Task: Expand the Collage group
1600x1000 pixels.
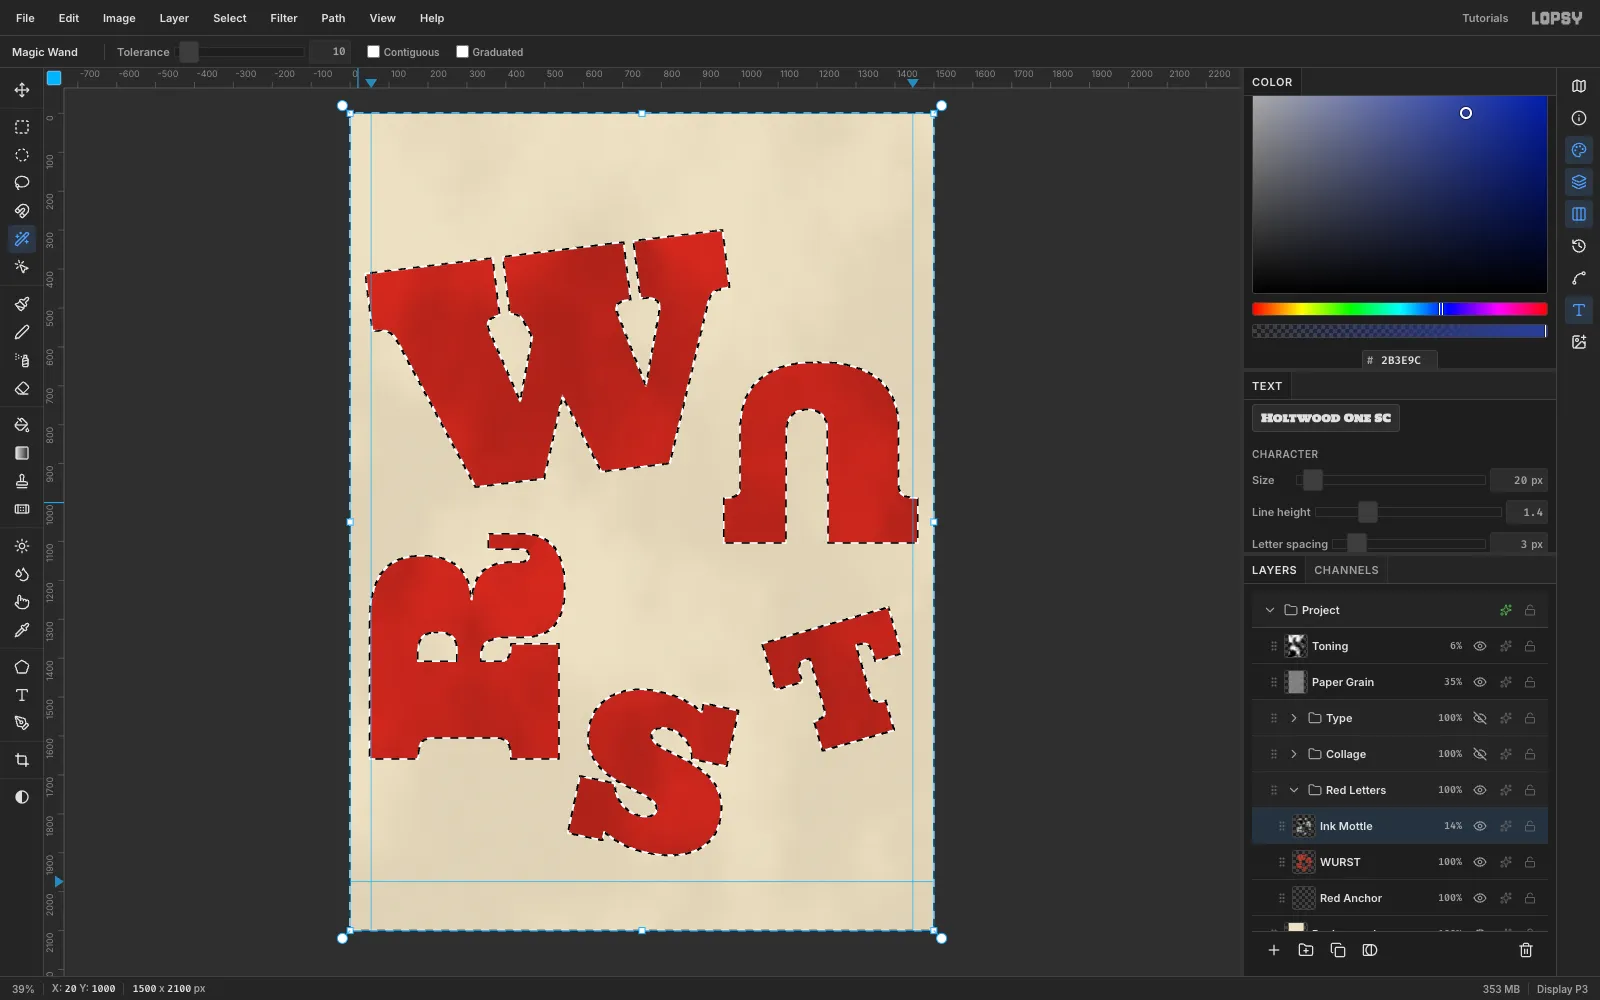Action: [x=1294, y=754]
